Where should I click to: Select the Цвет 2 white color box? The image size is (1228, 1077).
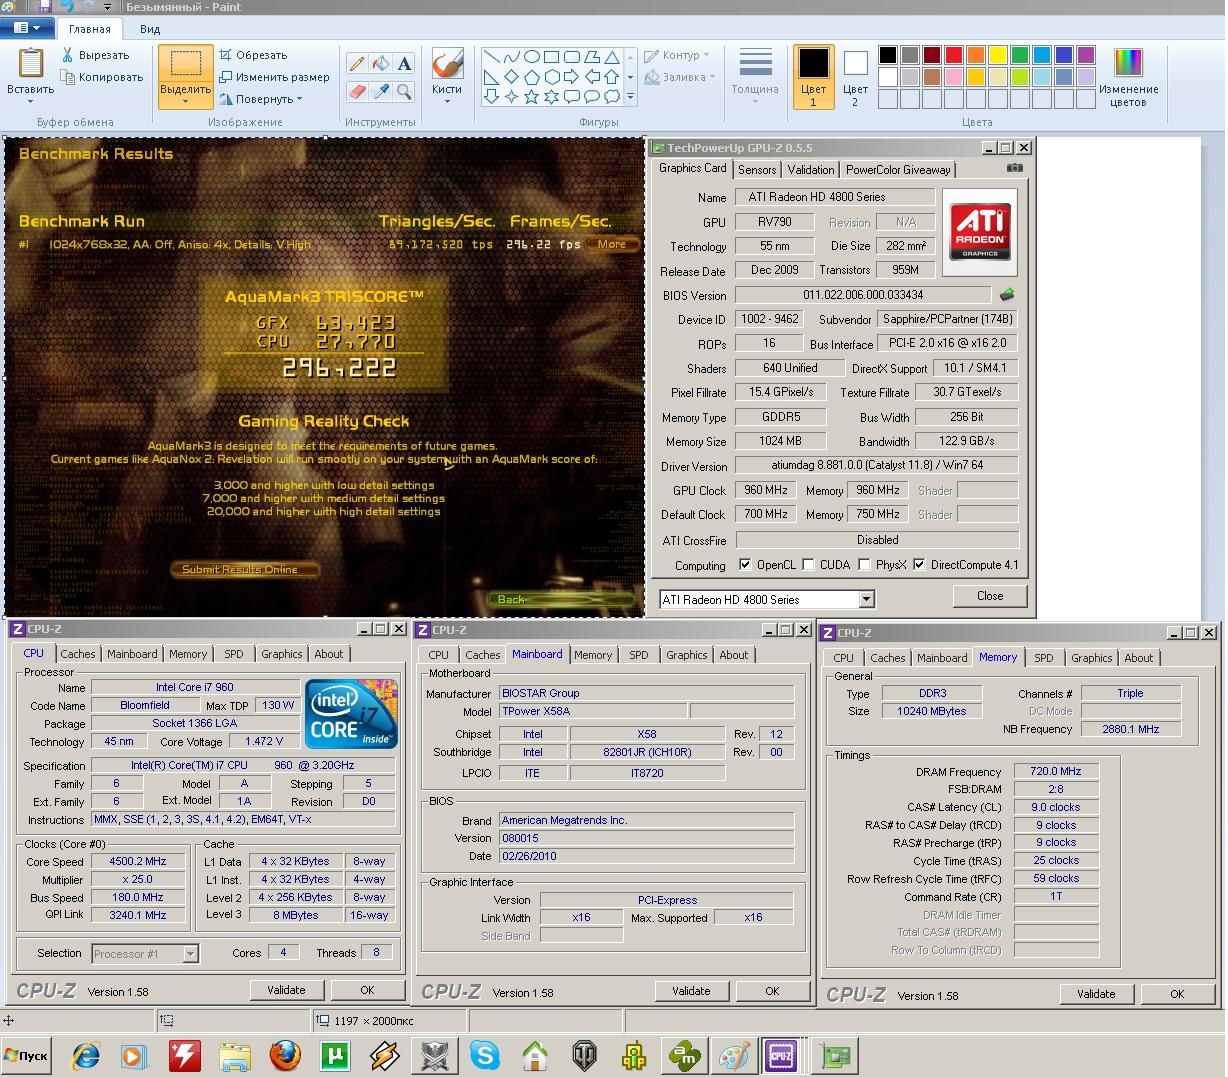point(855,77)
